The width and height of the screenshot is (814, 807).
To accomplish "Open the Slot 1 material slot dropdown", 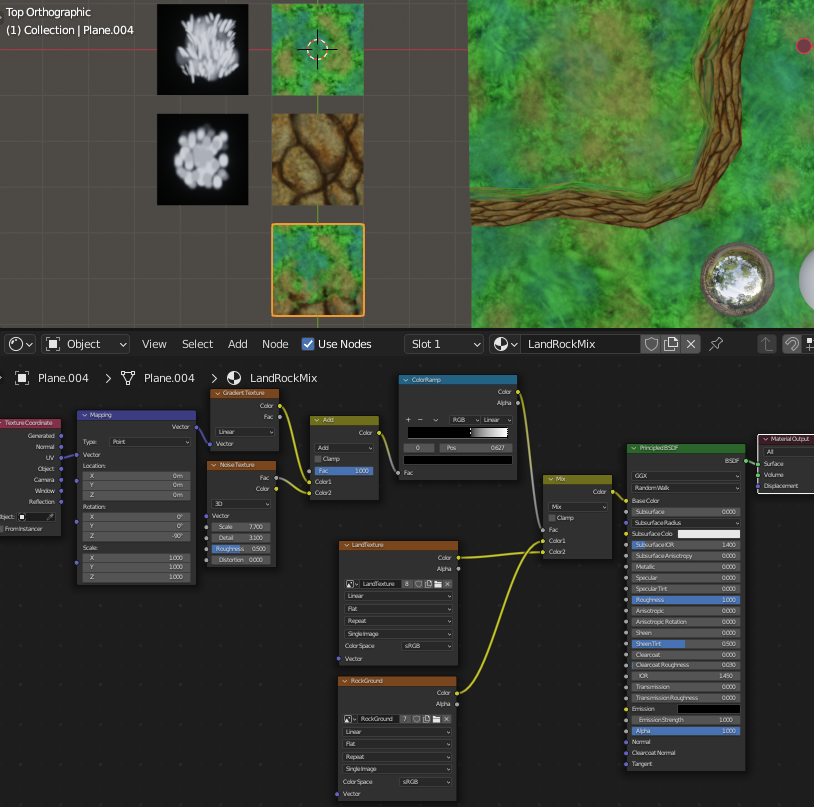I will pyautogui.click(x=444, y=344).
